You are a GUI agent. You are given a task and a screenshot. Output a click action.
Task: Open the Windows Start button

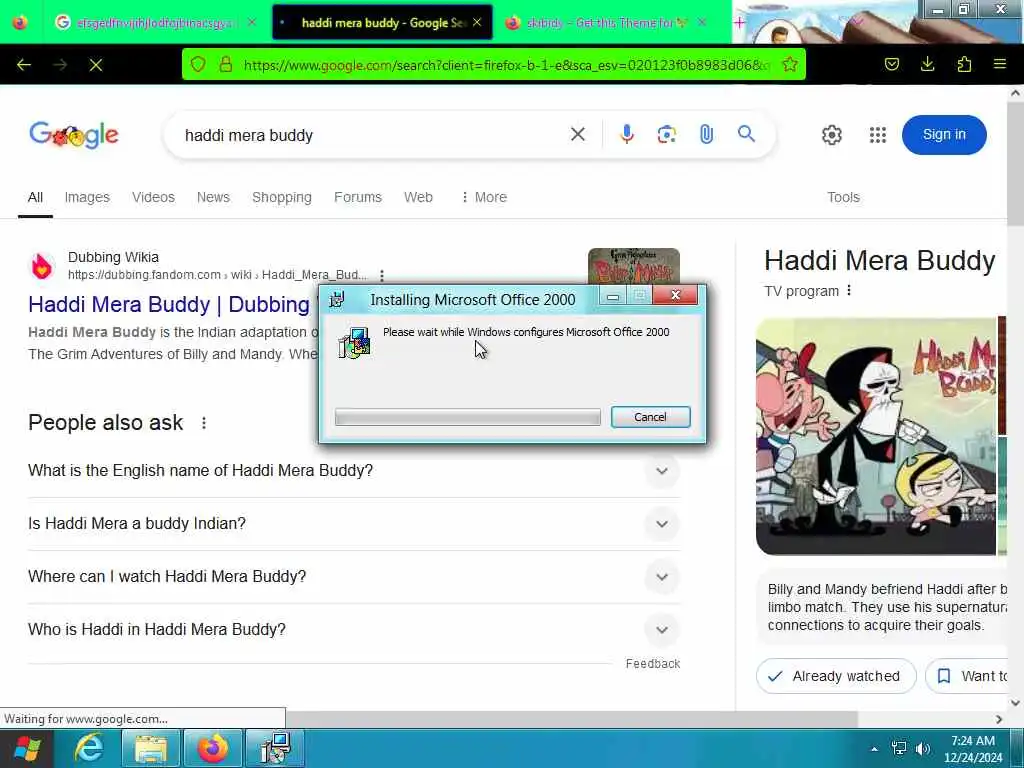point(27,748)
